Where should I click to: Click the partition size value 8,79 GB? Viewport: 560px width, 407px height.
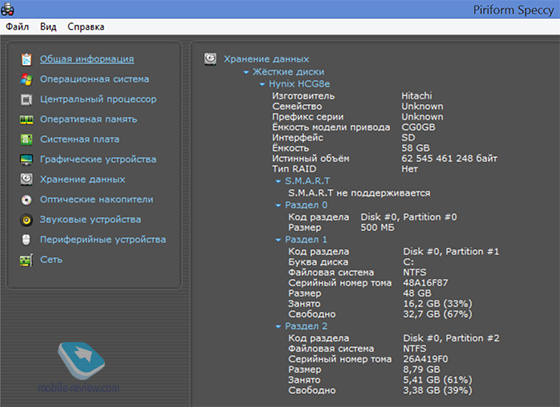coord(421,369)
